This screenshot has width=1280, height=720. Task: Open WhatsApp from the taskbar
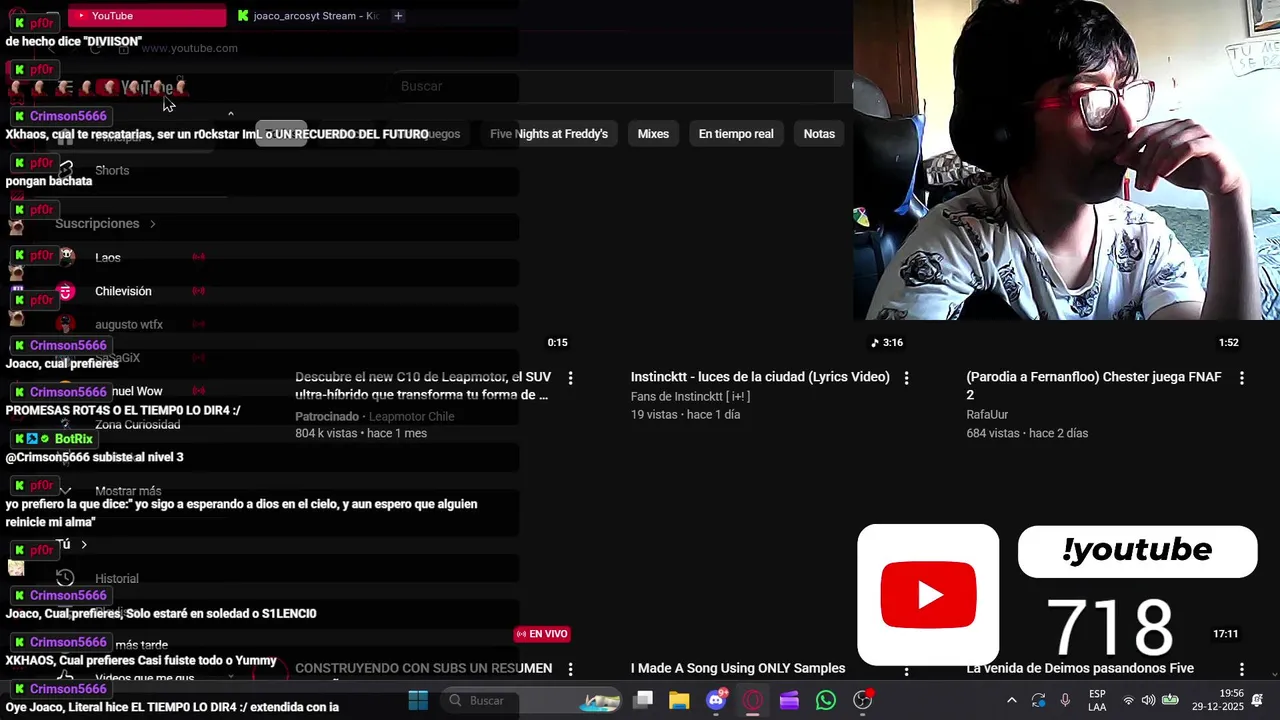pos(826,701)
